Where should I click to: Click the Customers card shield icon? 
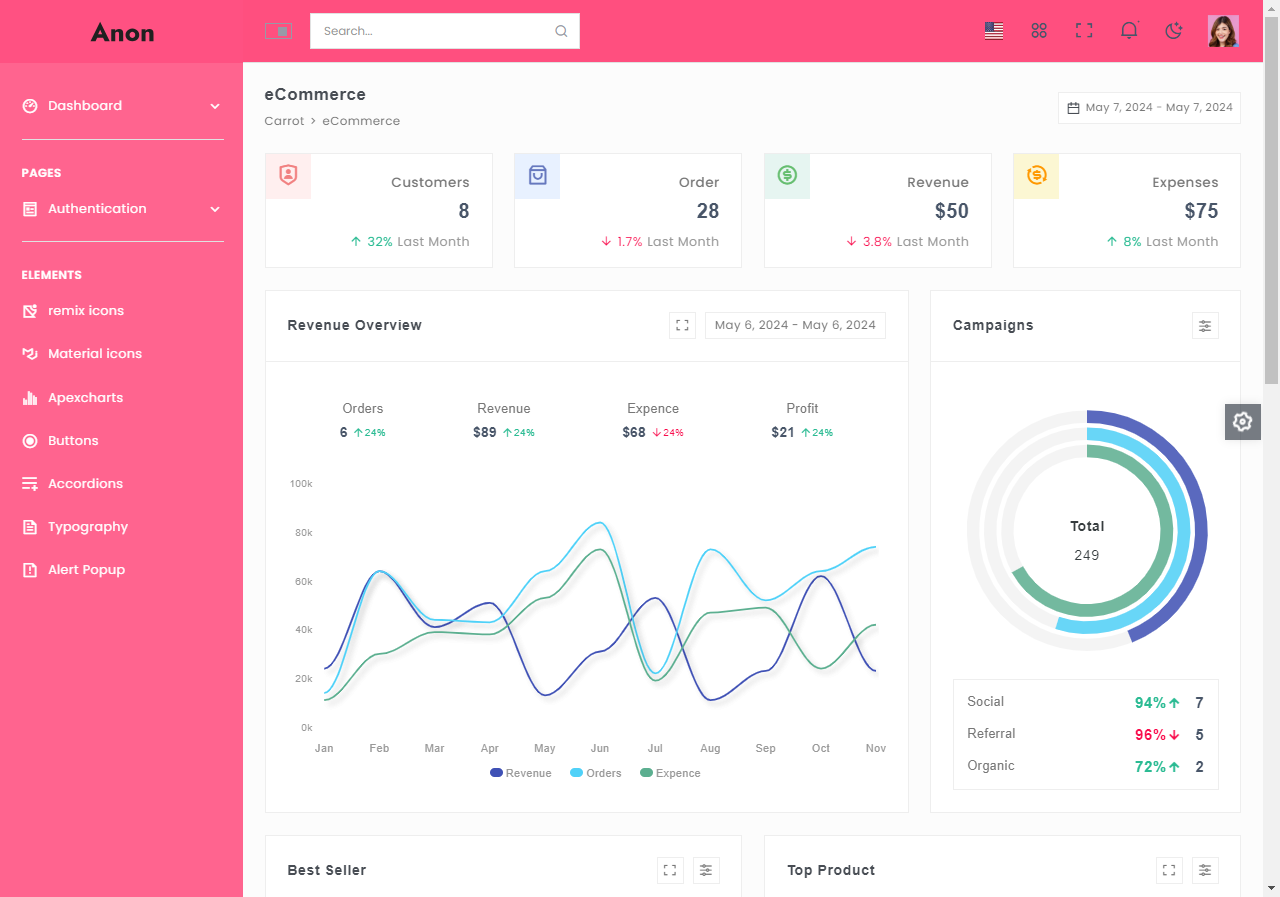point(288,176)
